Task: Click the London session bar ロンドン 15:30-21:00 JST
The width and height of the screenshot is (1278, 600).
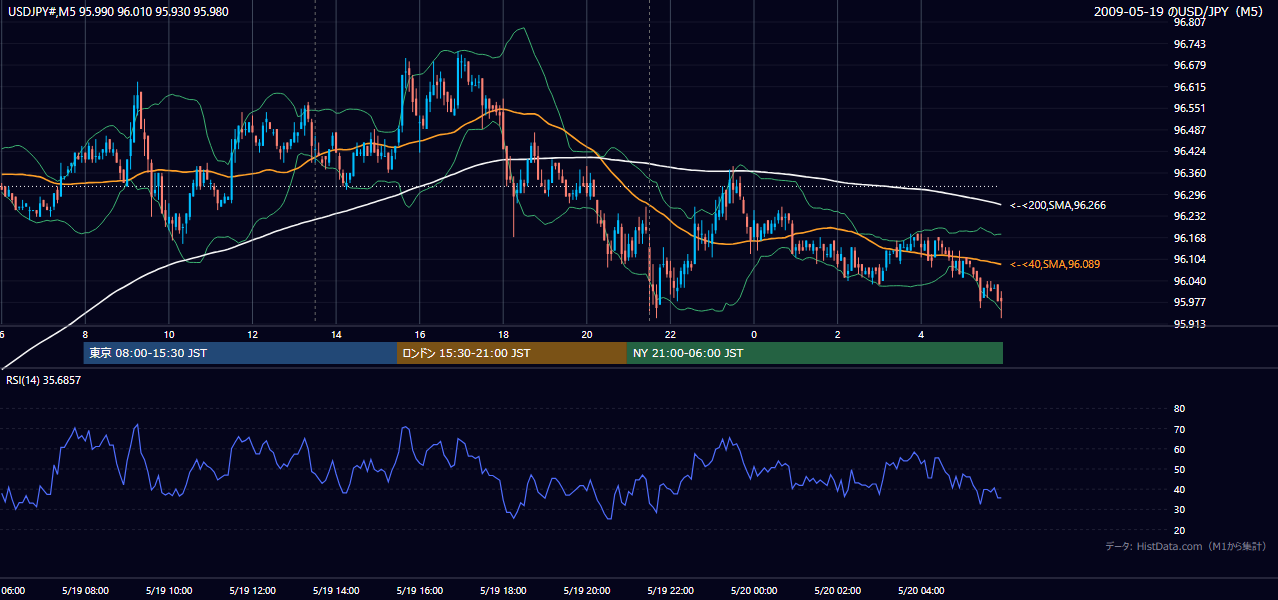Action: [x=512, y=353]
